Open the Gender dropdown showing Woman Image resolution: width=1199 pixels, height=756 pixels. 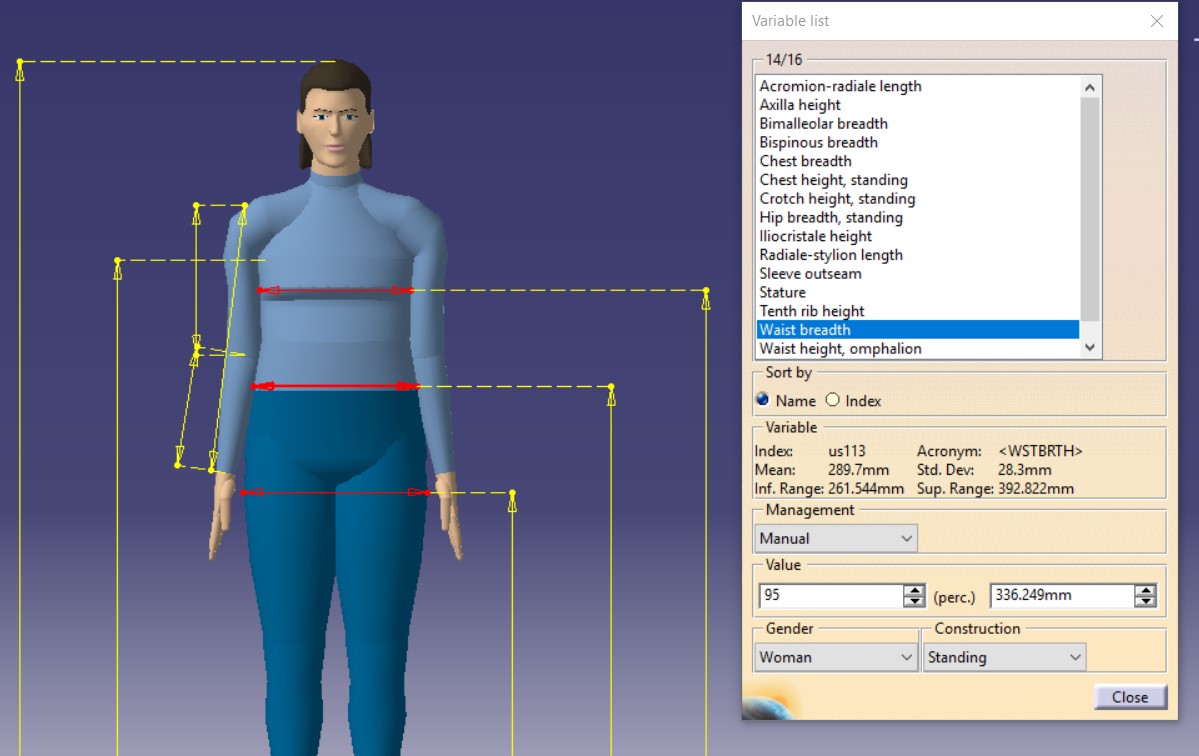[x=835, y=657]
